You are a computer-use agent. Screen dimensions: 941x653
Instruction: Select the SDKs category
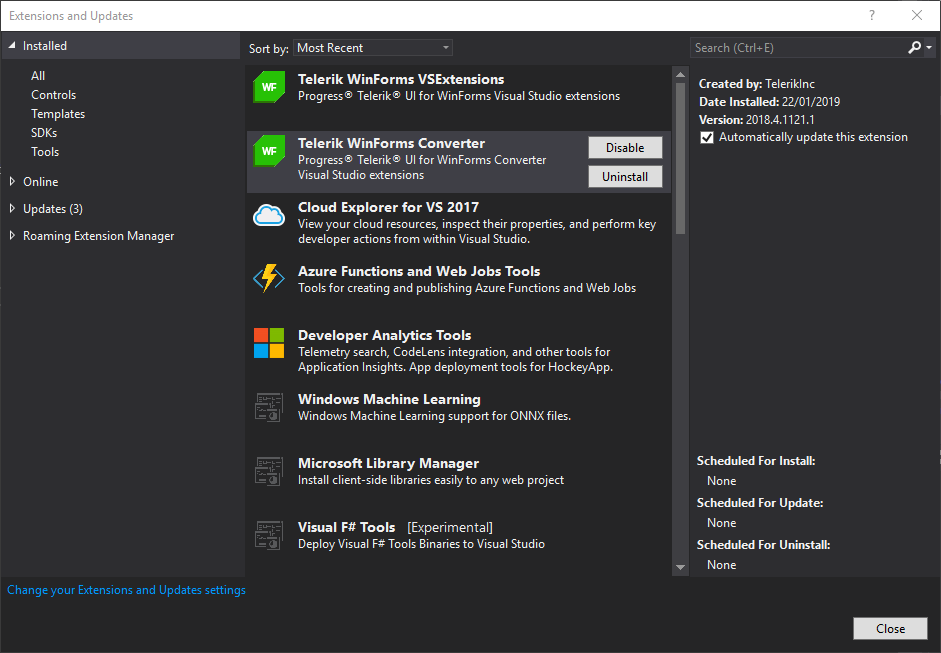[44, 133]
